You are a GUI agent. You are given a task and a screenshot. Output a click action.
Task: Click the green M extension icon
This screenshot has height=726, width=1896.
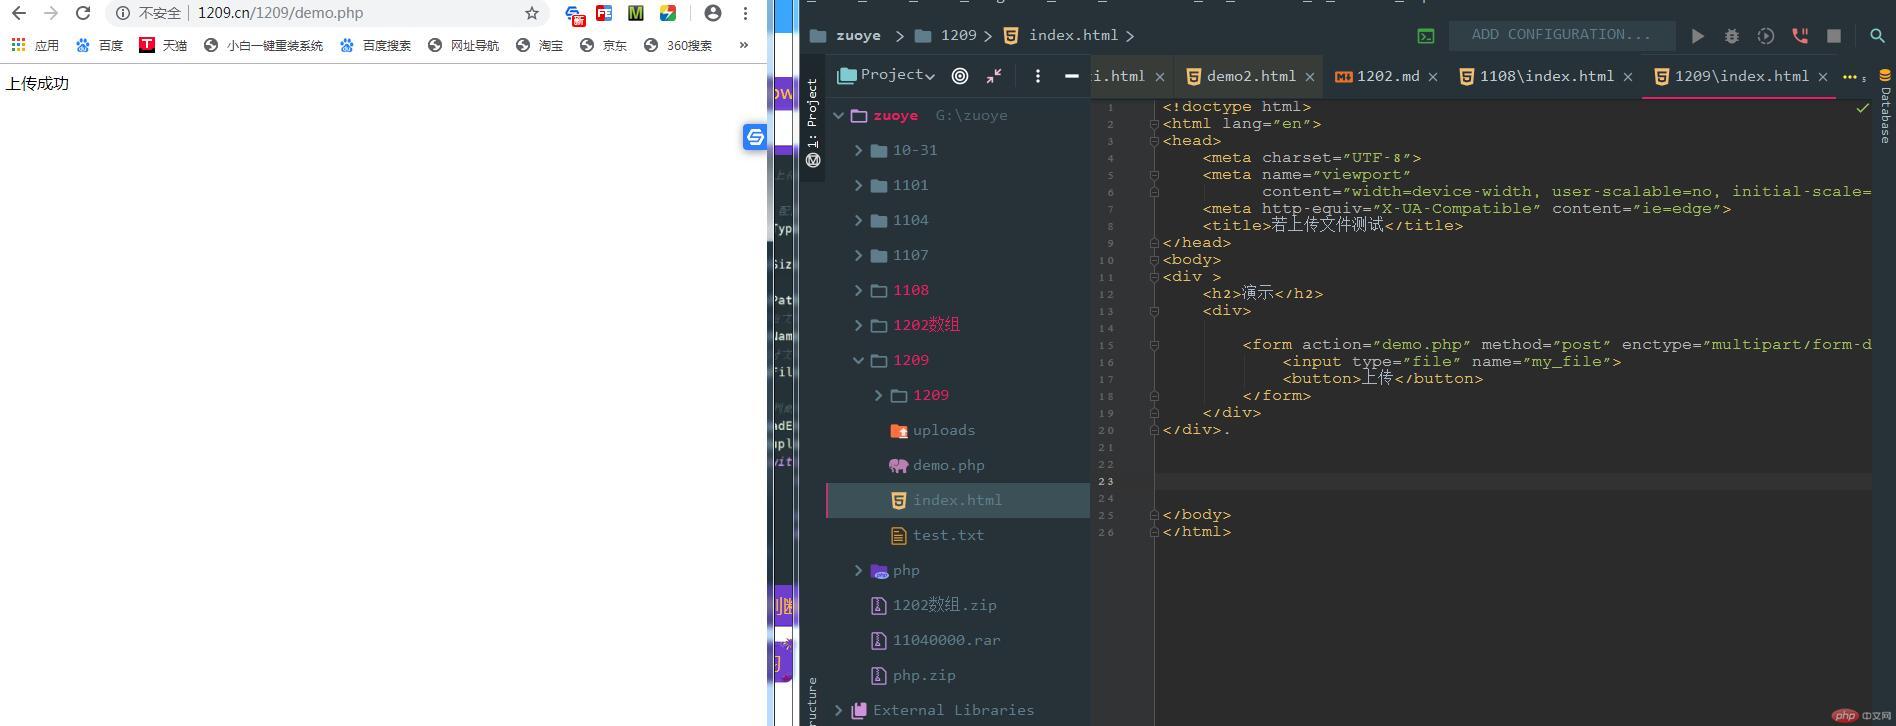click(635, 13)
